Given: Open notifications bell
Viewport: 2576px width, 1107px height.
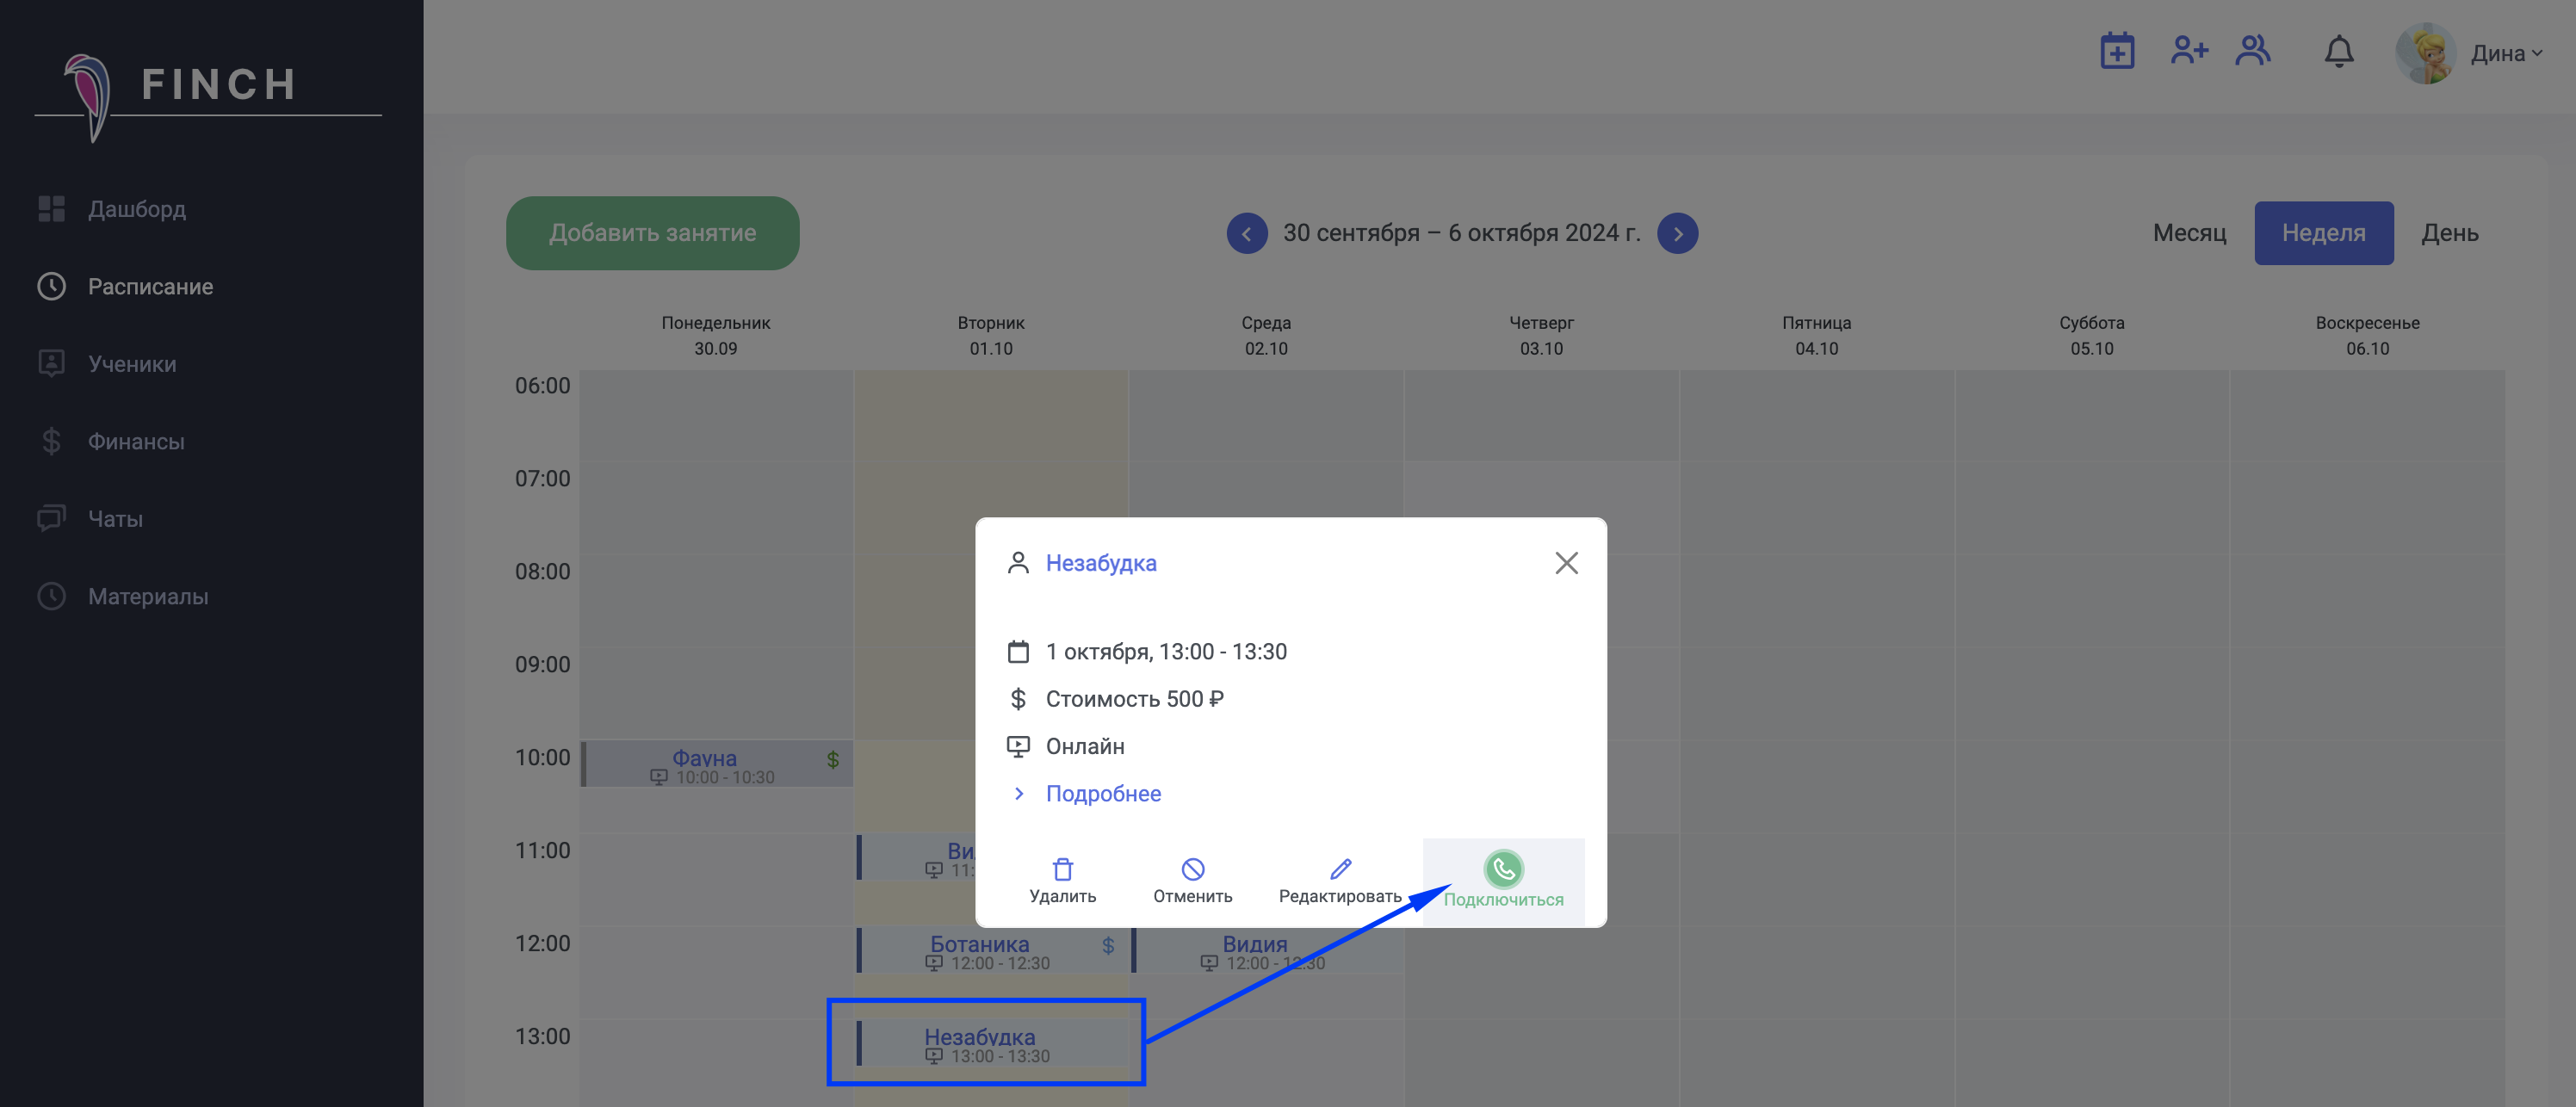Looking at the screenshot, I should 2338,51.
